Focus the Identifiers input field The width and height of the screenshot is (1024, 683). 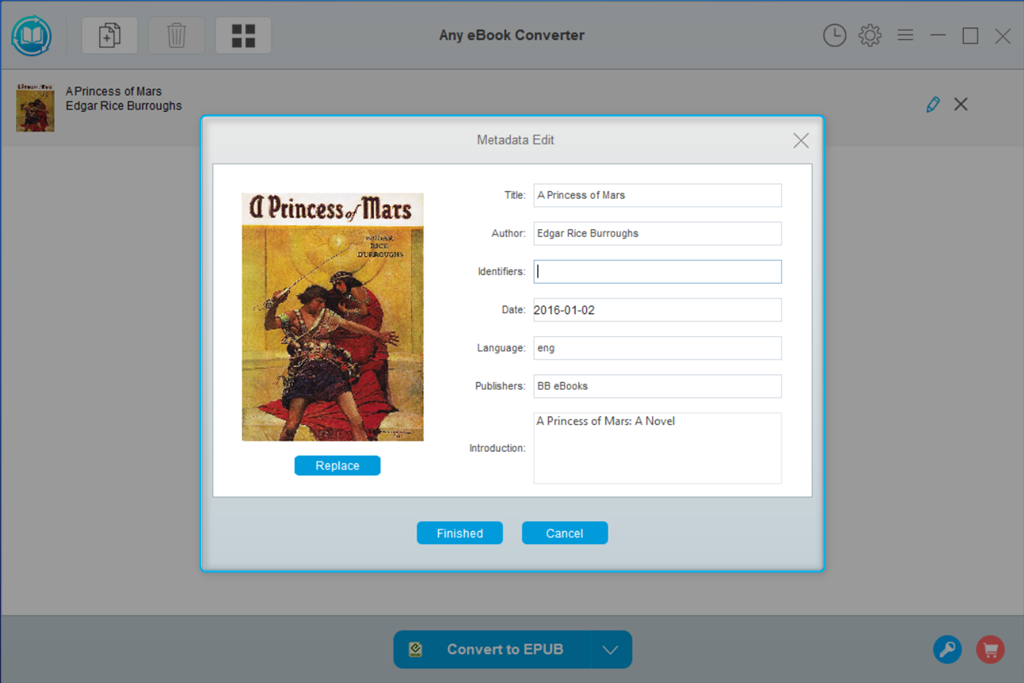[657, 272]
